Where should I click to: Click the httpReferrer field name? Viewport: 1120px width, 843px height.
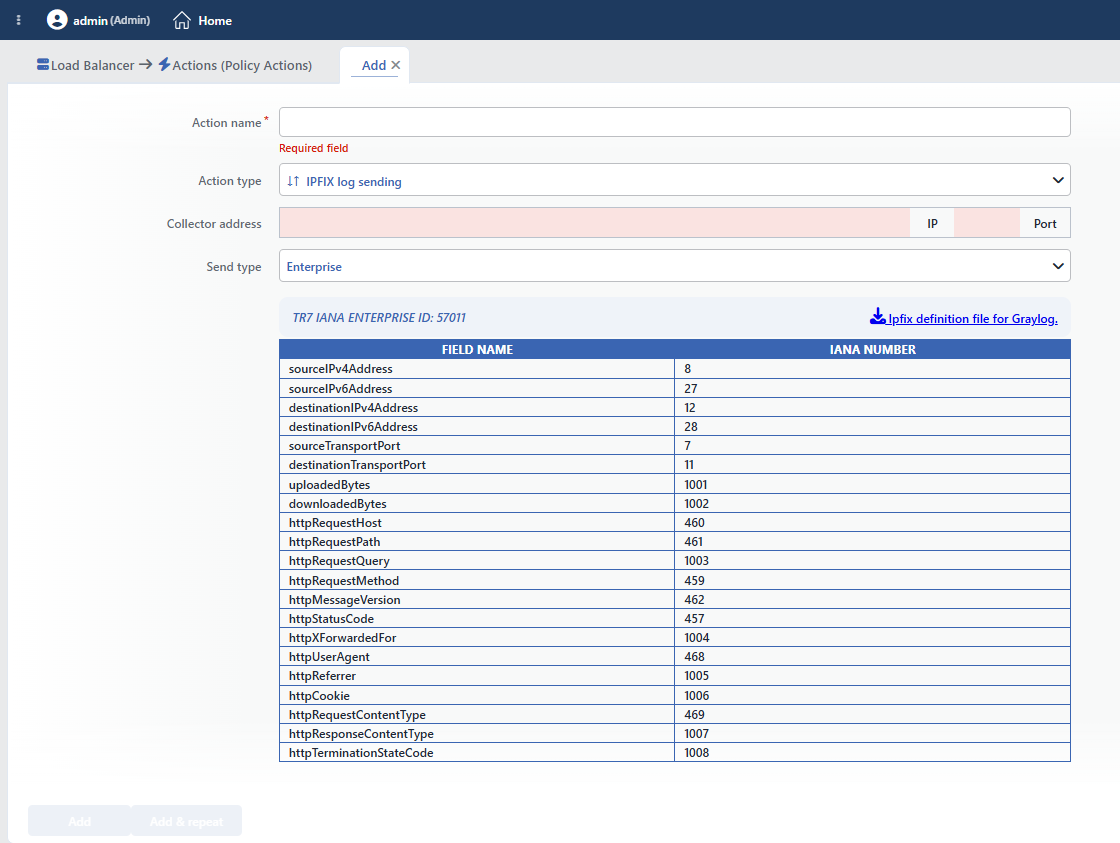(x=322, y=676)
